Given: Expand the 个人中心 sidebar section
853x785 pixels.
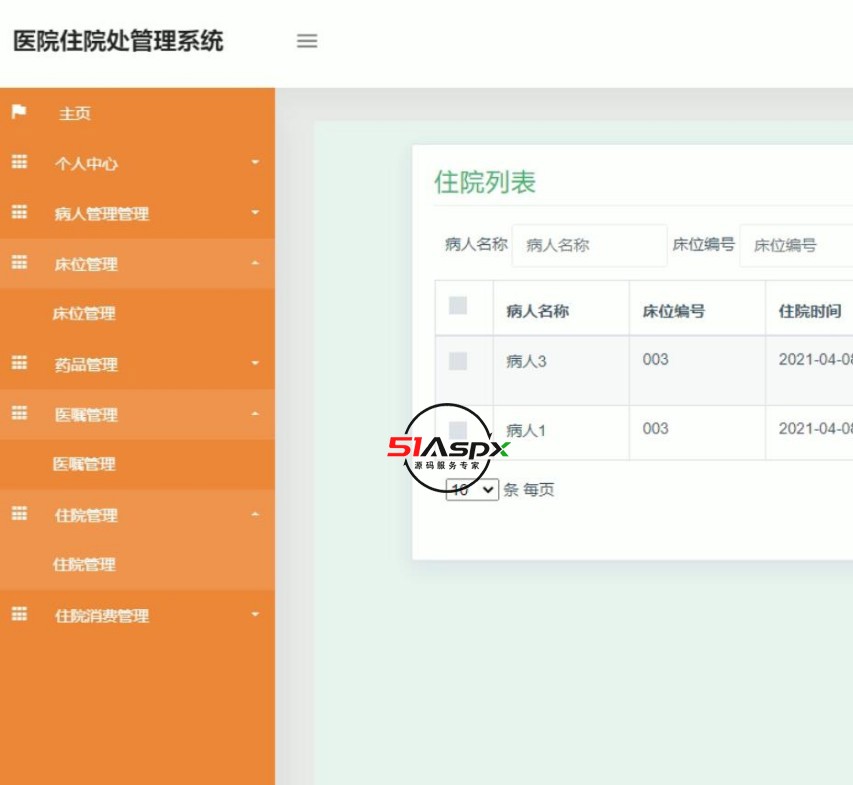Looking at the screenshot, I should tap(85, 164).
